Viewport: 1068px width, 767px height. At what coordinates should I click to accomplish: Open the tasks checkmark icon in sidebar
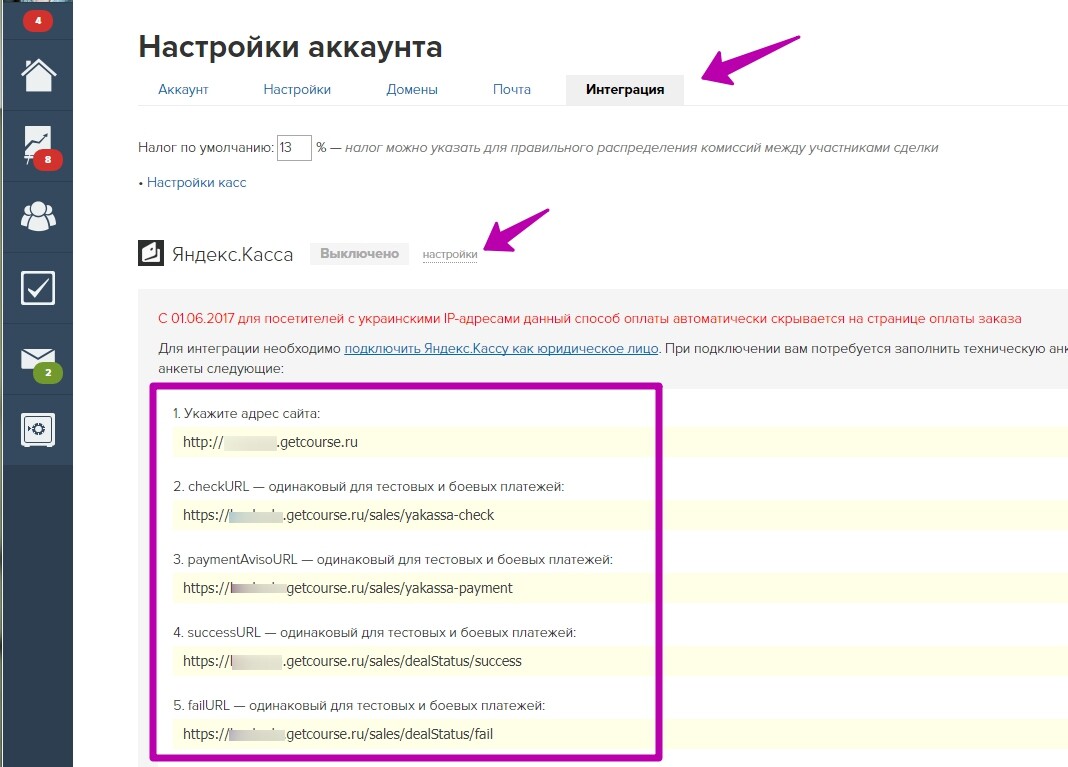(38, 287)
